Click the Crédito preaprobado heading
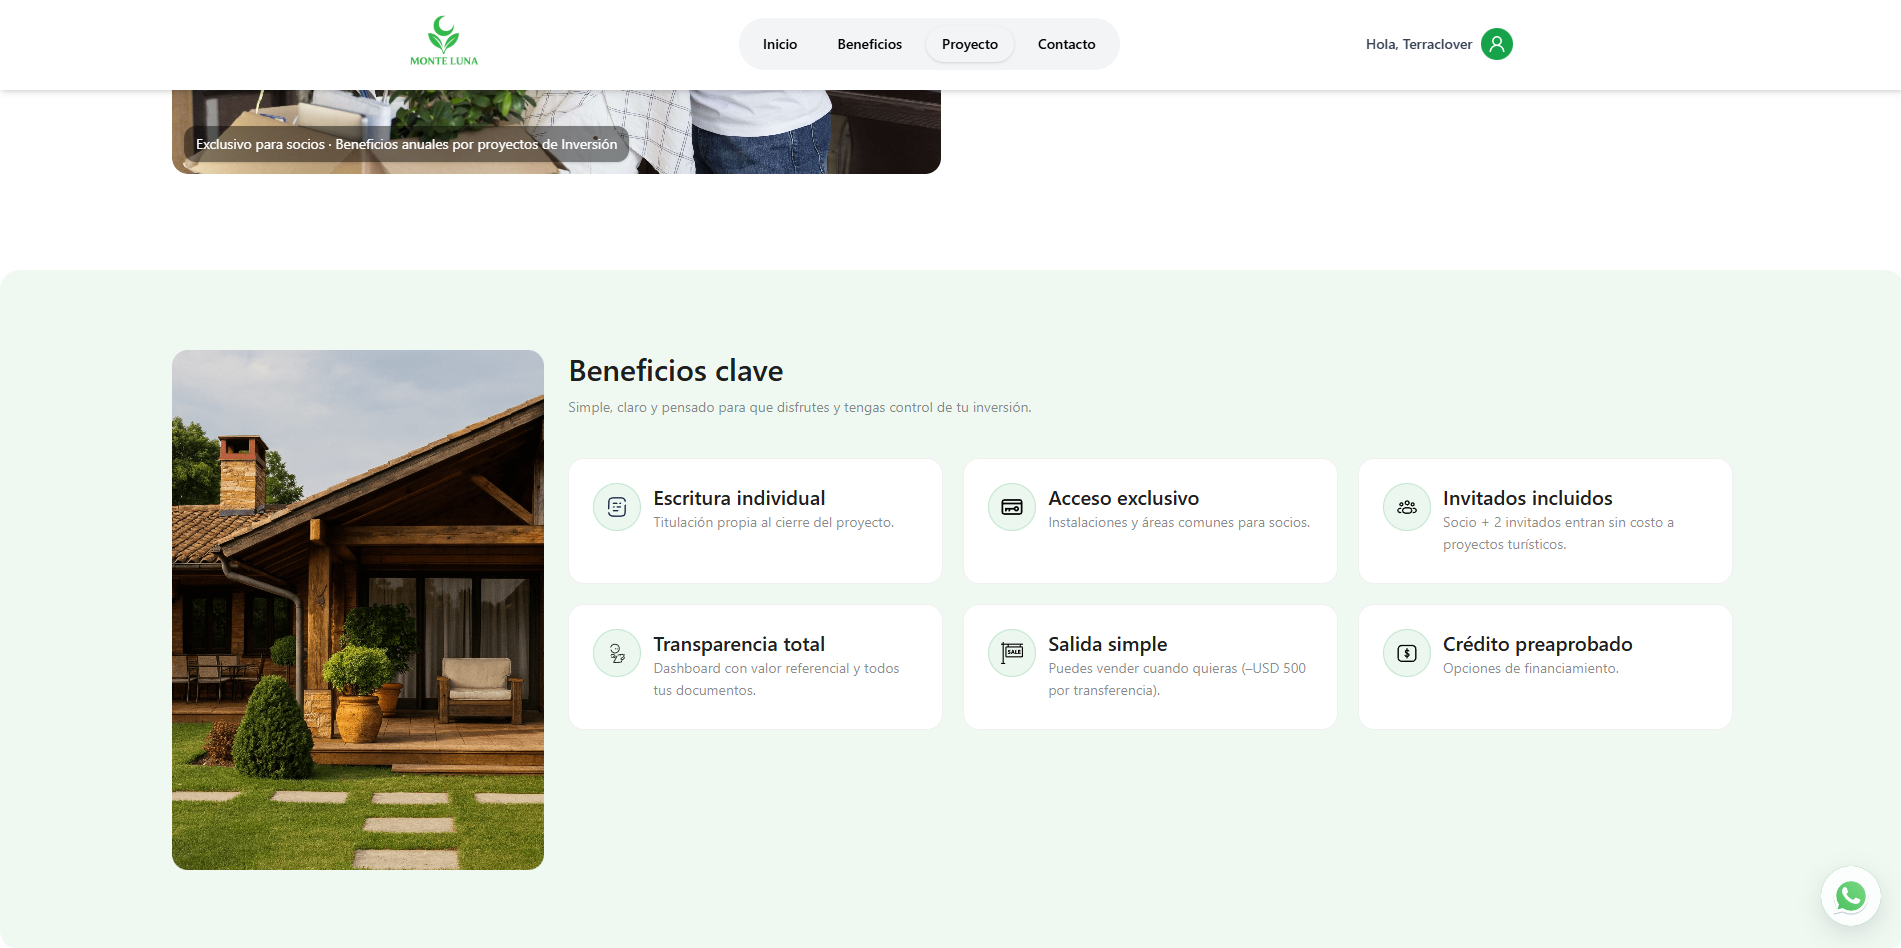The image size is (1901, 948). (1537, 644)
